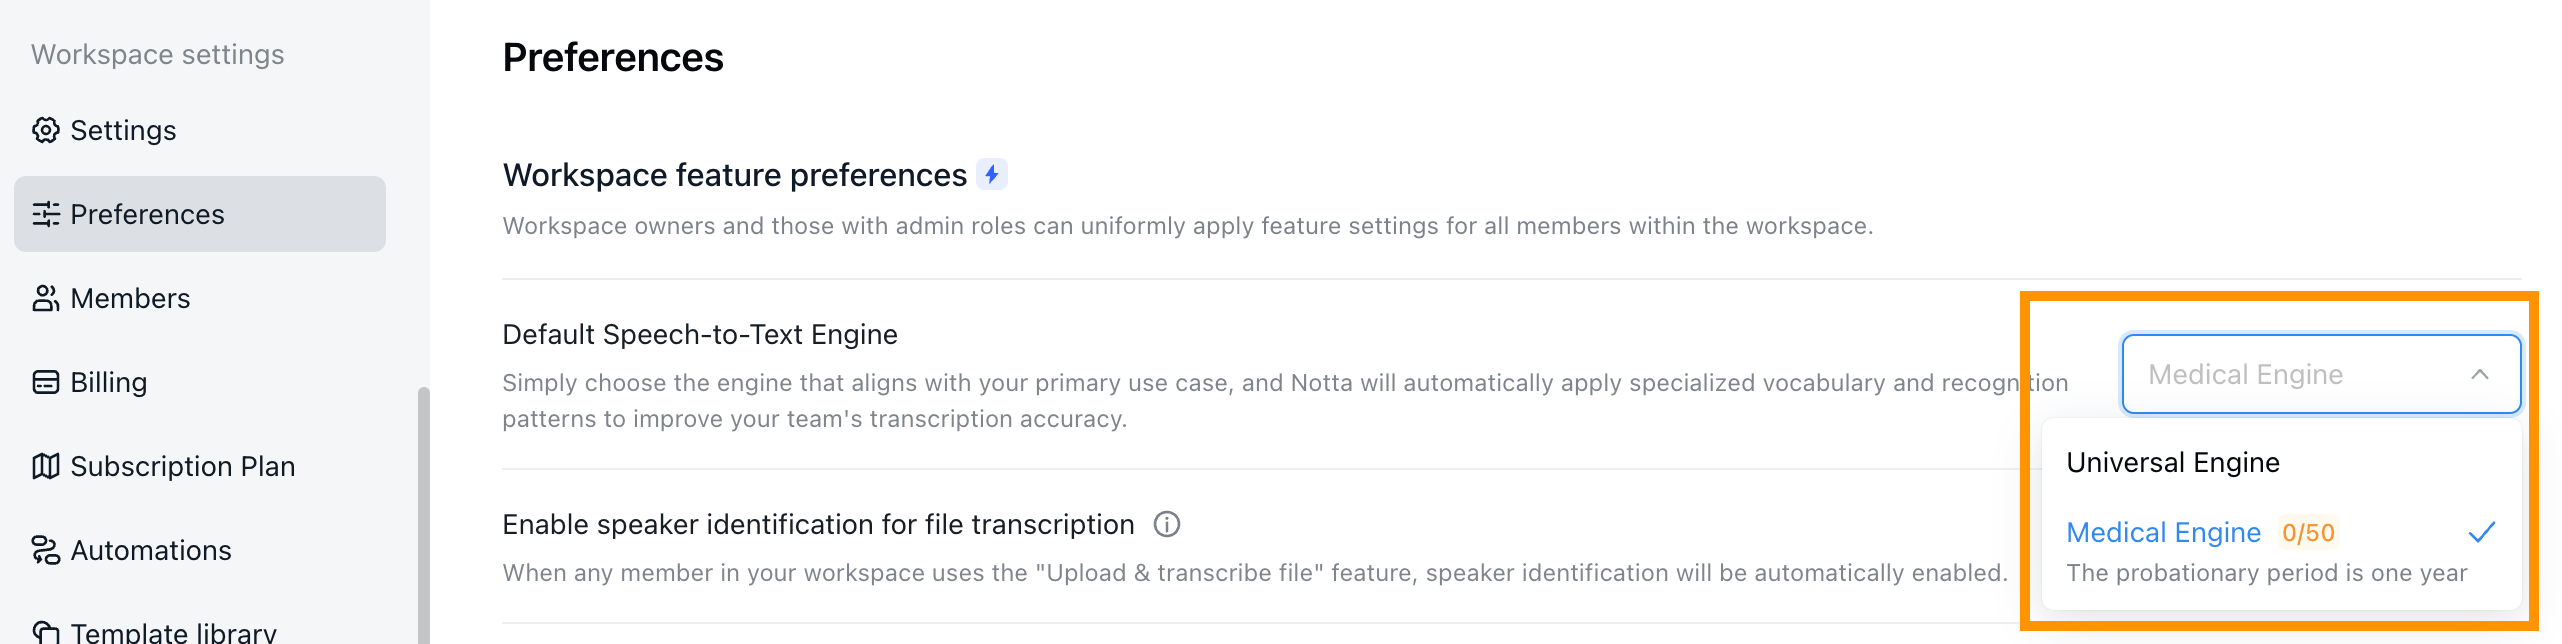Click the lightning bolt badge beside feature preferences
This screenshot has width=2562, height=644.
pyautogui.click(x=991, y=174)
